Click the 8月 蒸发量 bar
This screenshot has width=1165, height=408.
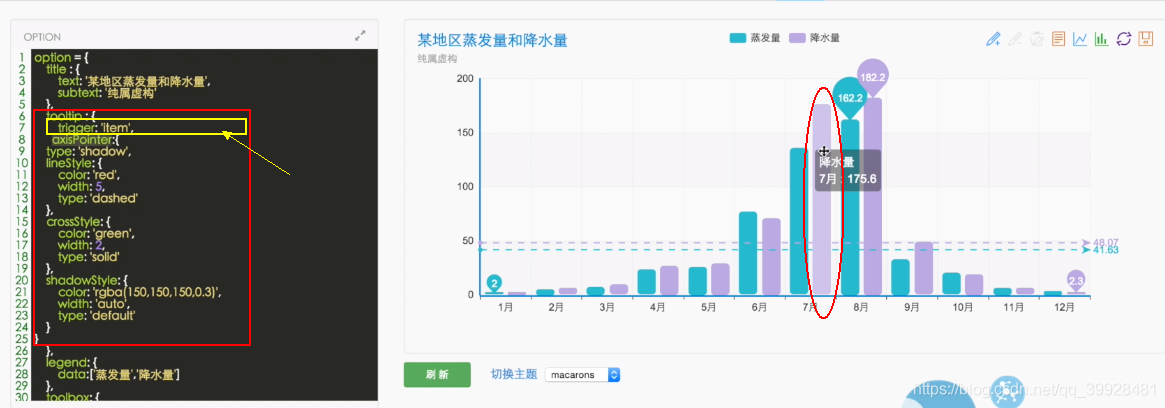point(850,207)
